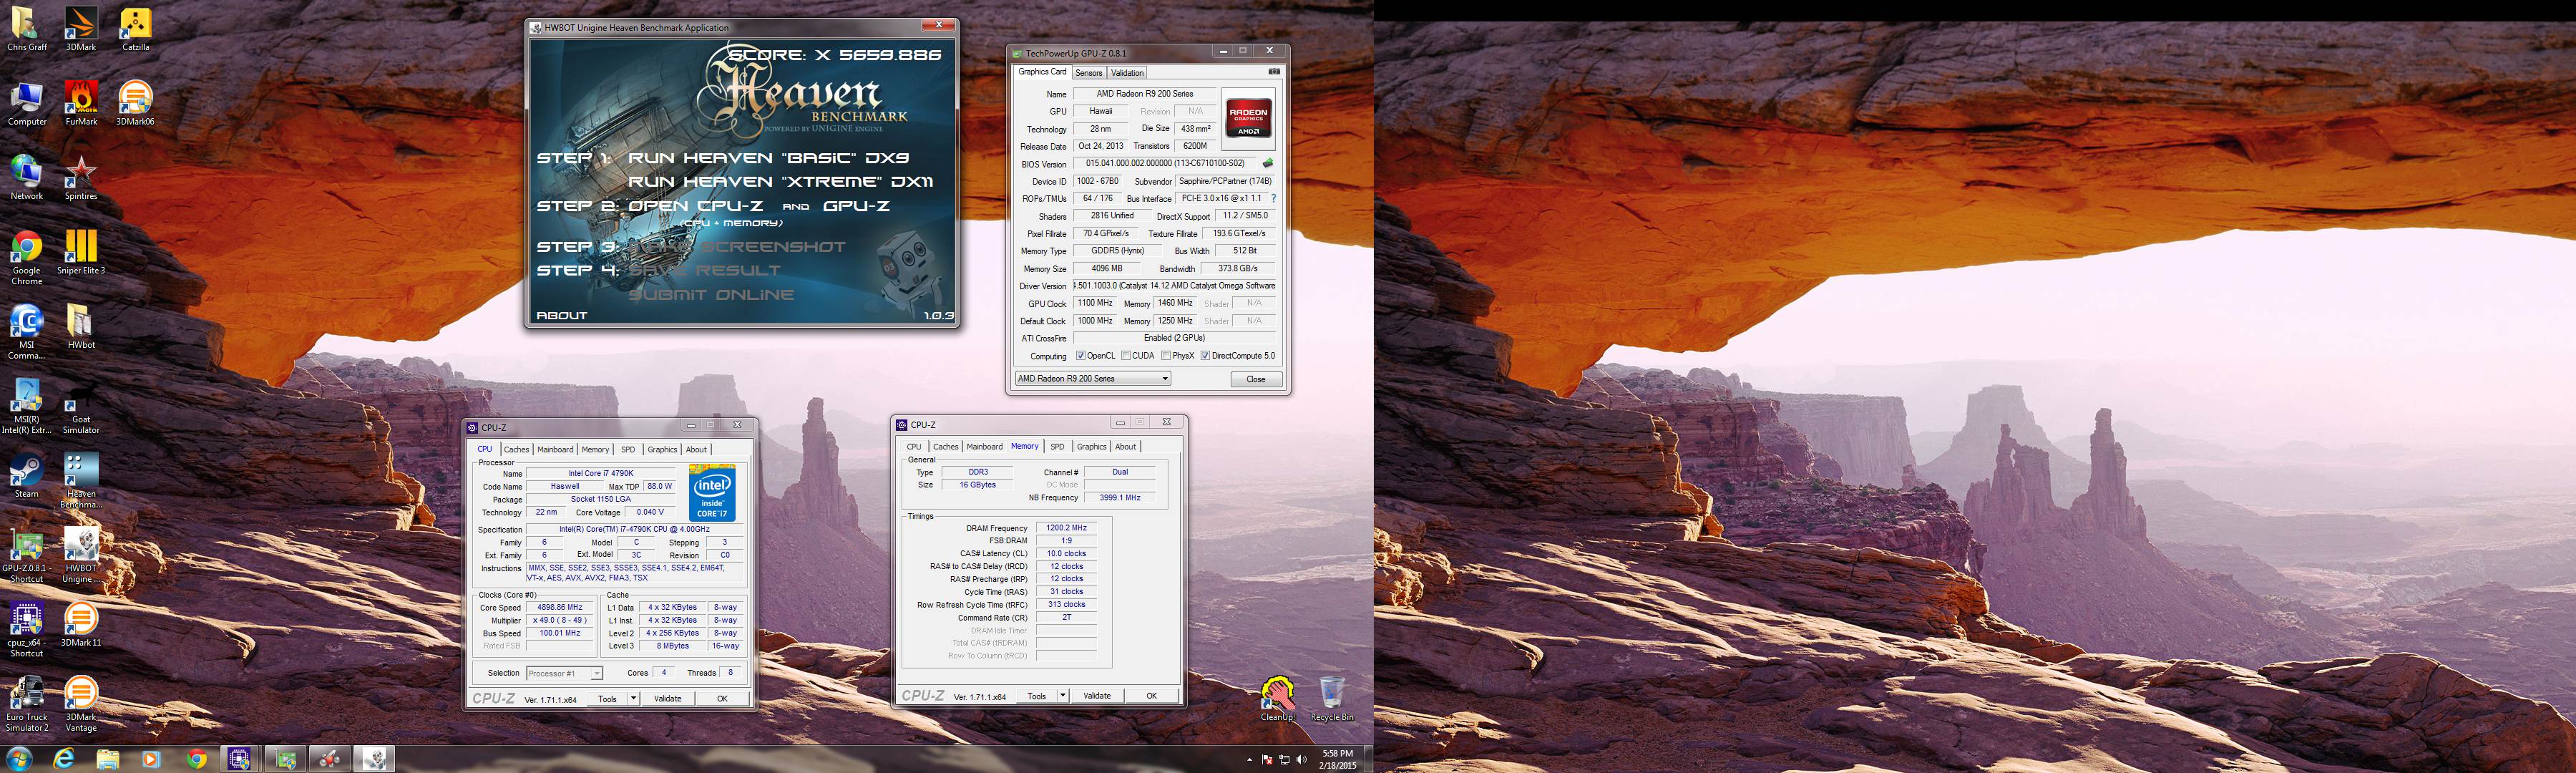Click GPU-Z BIOS save chip icon
Image resolution: width=2576 pixels, height=773 pixels.
click(1268, 163)
